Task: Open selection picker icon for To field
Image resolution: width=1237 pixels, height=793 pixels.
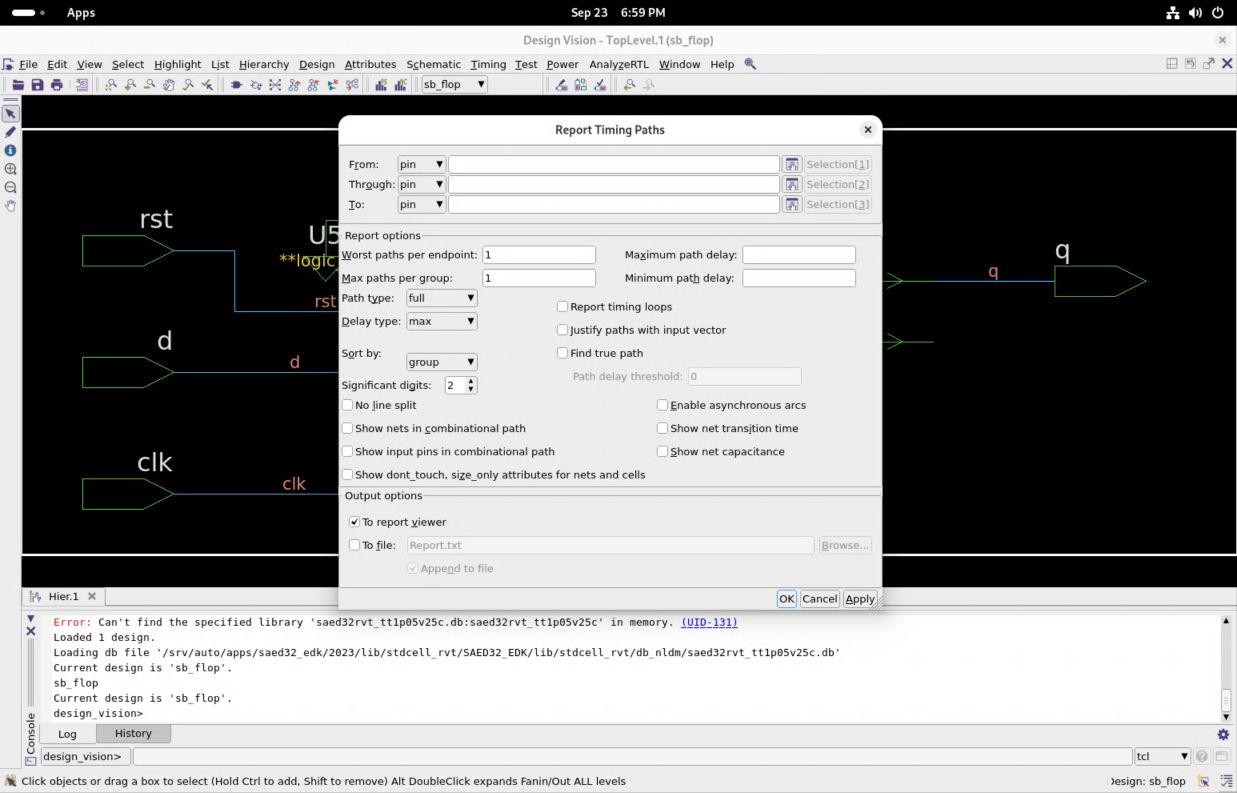Action: pos(792,204)
